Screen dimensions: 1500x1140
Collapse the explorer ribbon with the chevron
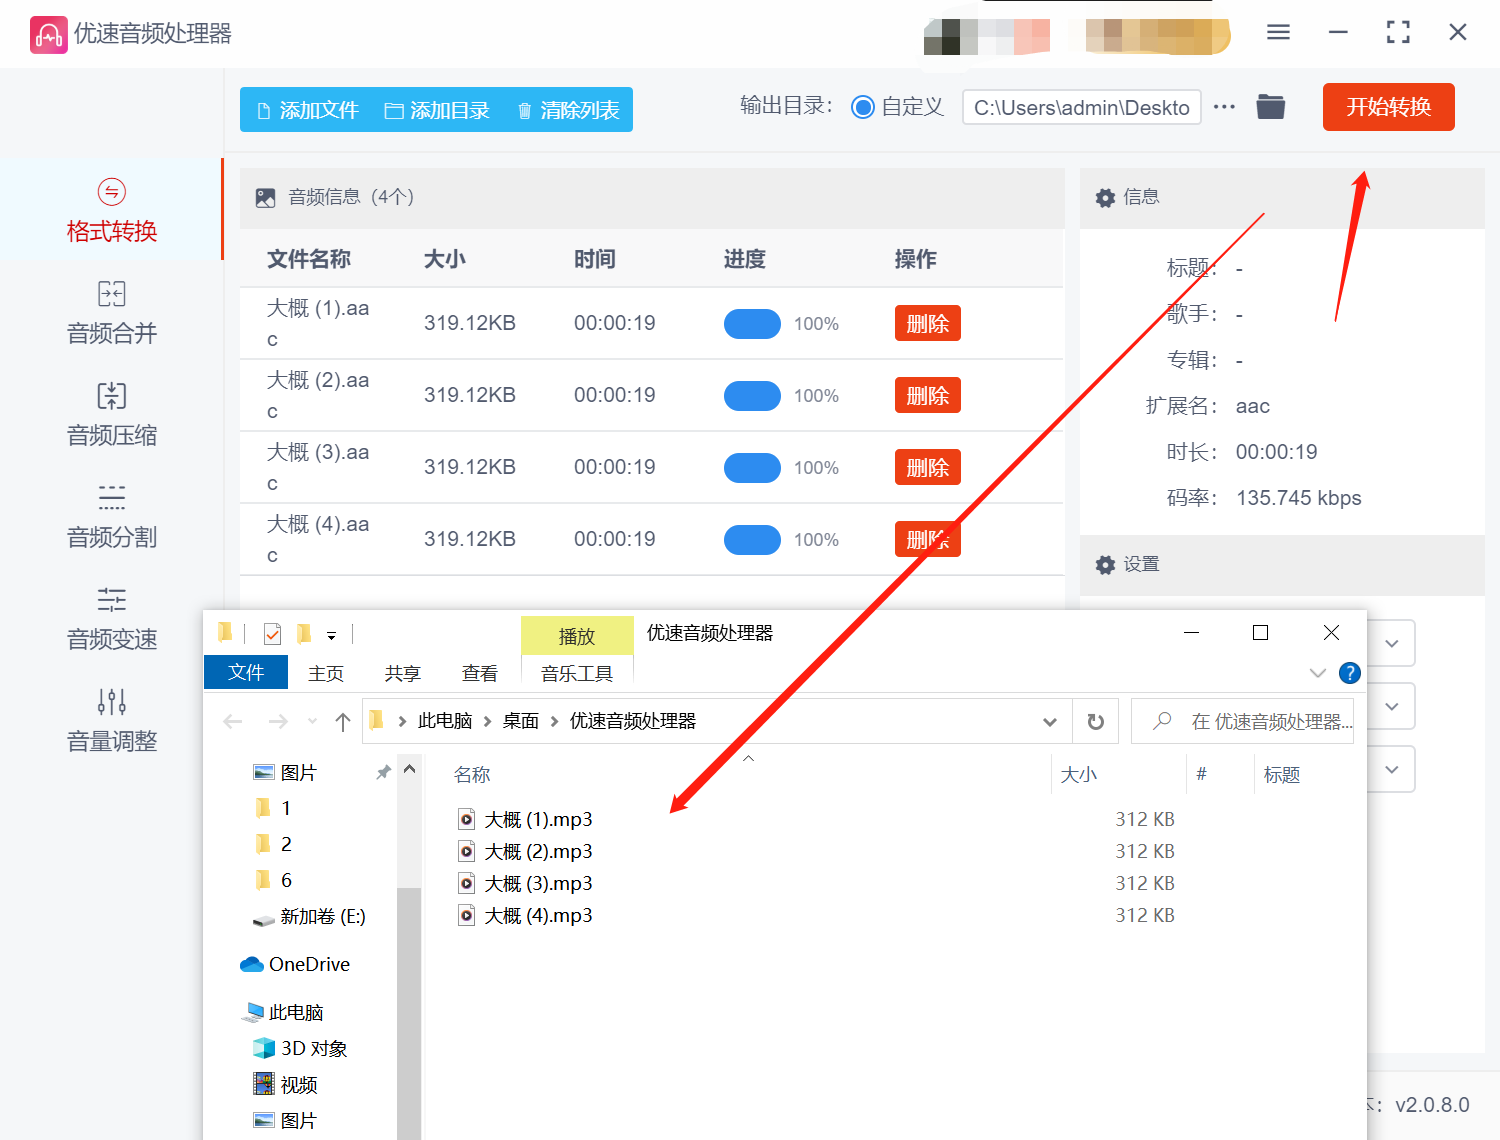pos(1317,673)
